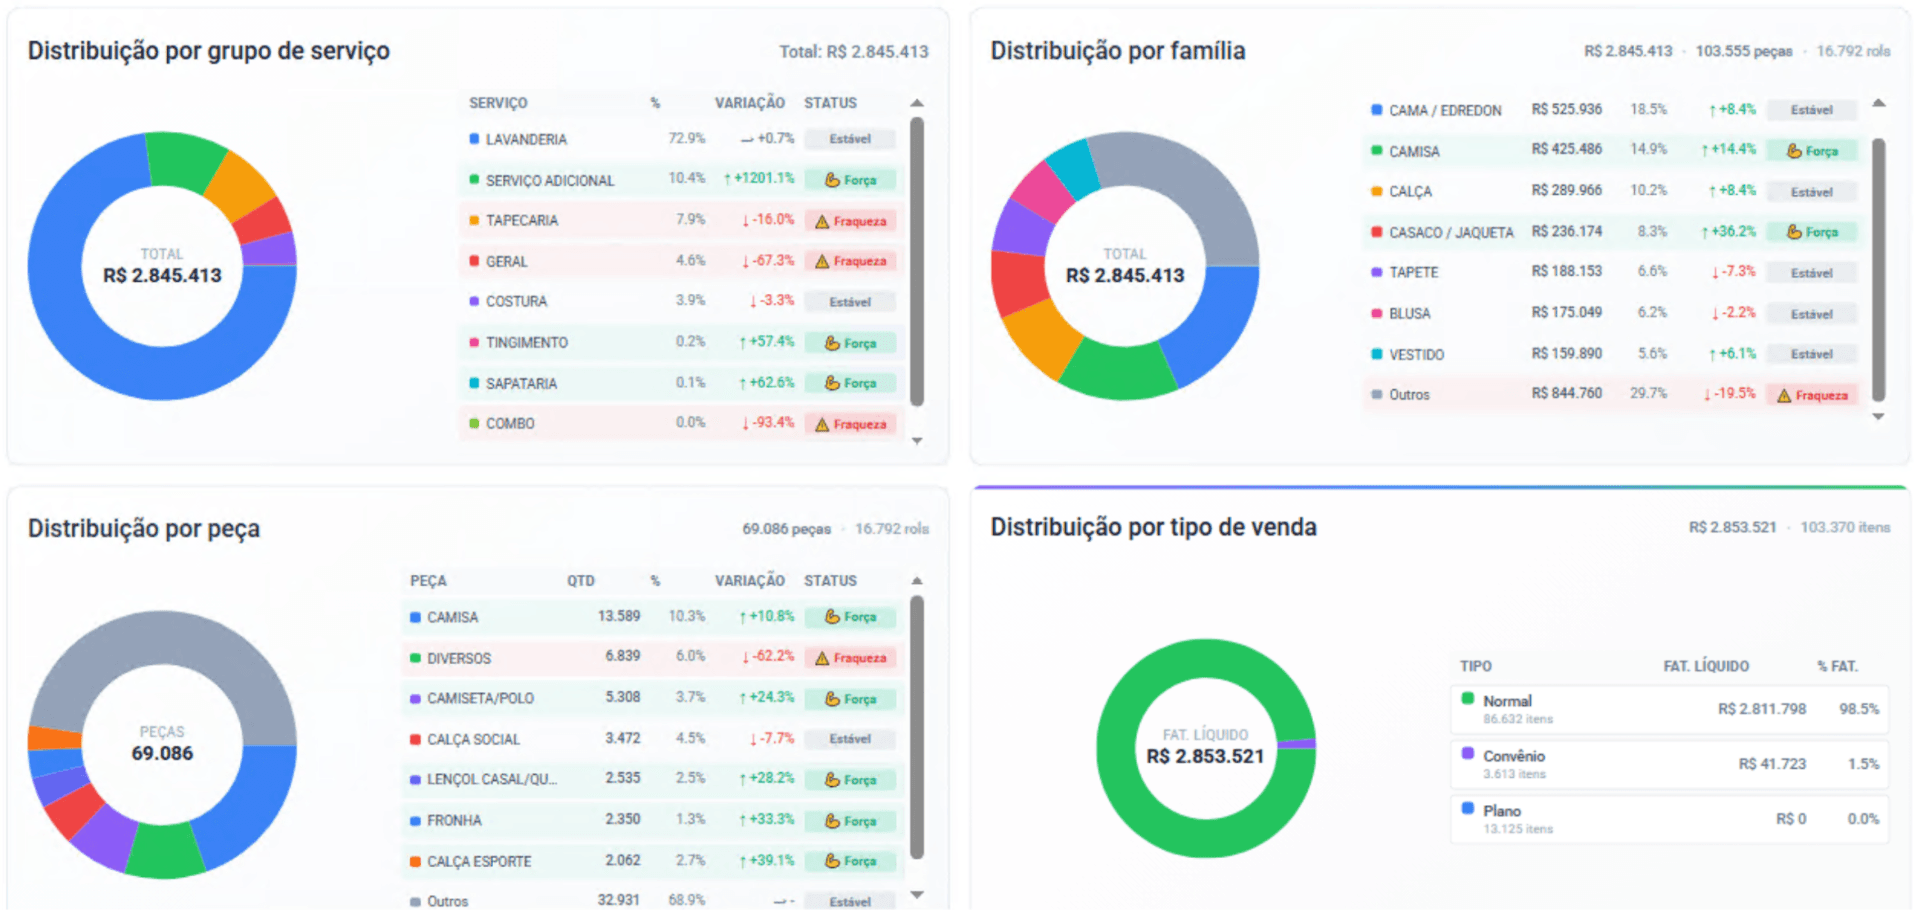Click the CAMISA piece Força badge

tap(850, 617)
